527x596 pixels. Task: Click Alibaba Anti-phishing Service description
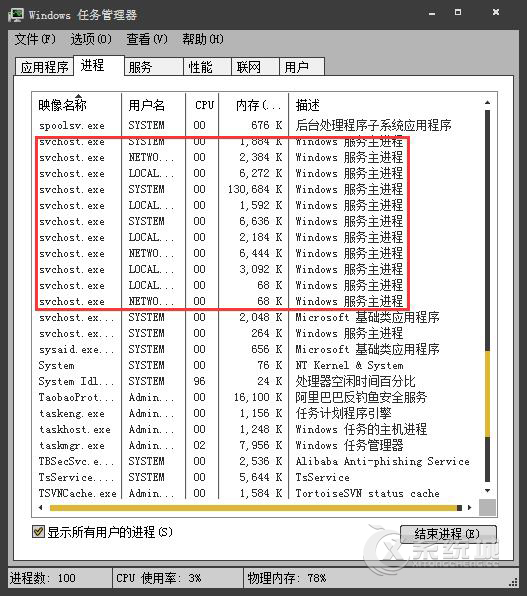383,461
